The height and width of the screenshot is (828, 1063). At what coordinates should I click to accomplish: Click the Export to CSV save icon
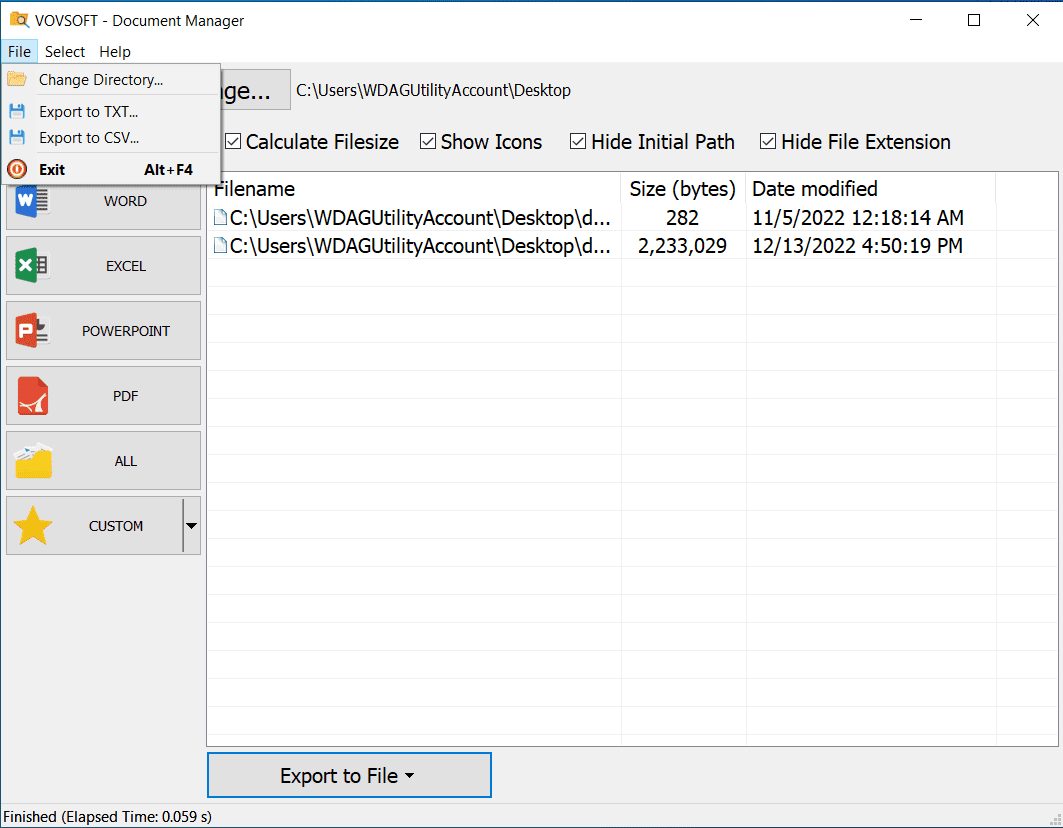(x=17, y=138)
